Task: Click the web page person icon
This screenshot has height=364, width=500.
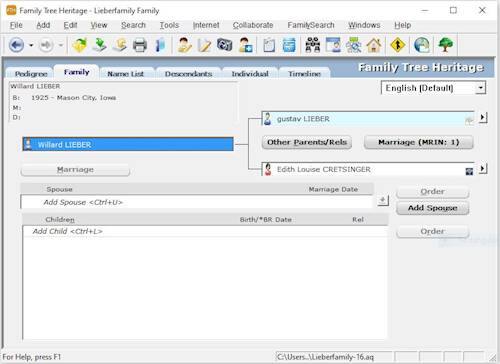Action: point(333,45)
